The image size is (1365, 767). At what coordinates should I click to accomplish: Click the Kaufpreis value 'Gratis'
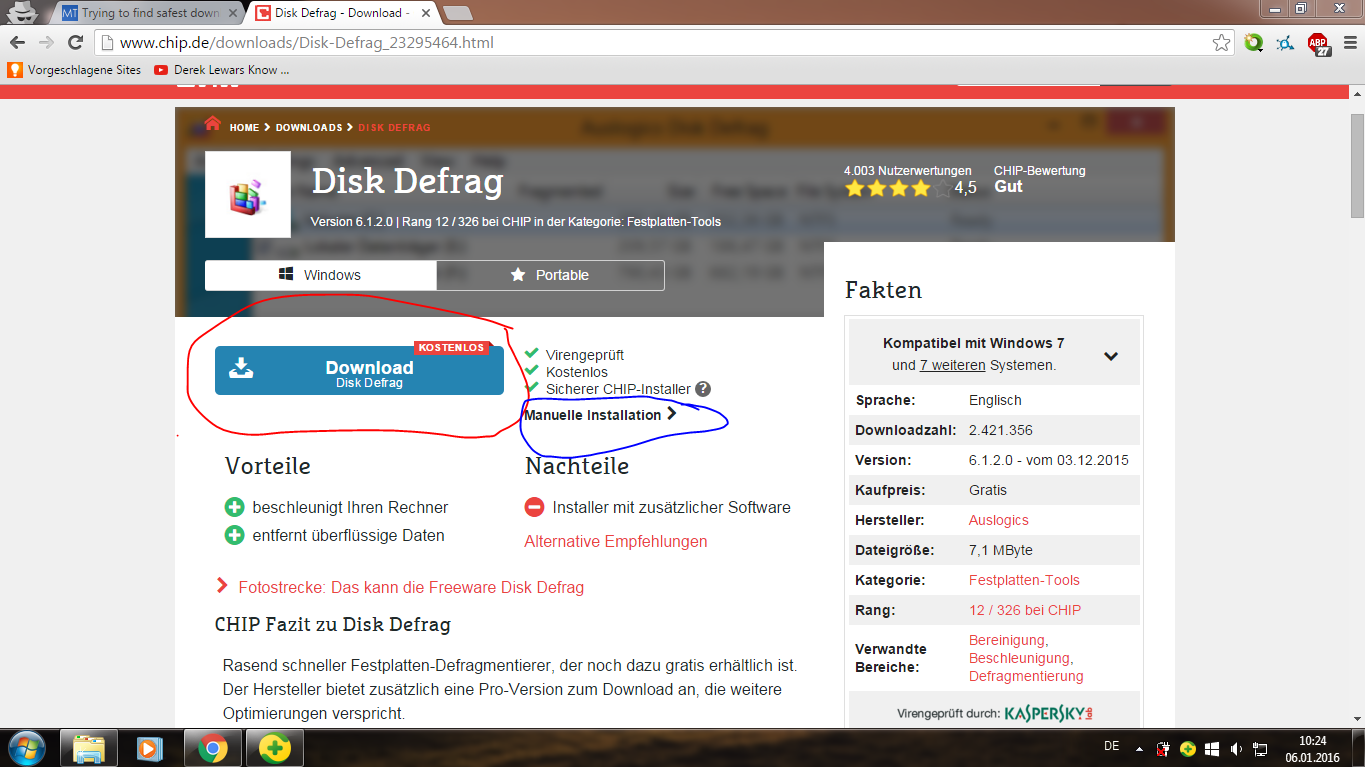click(x=988, y=490)
